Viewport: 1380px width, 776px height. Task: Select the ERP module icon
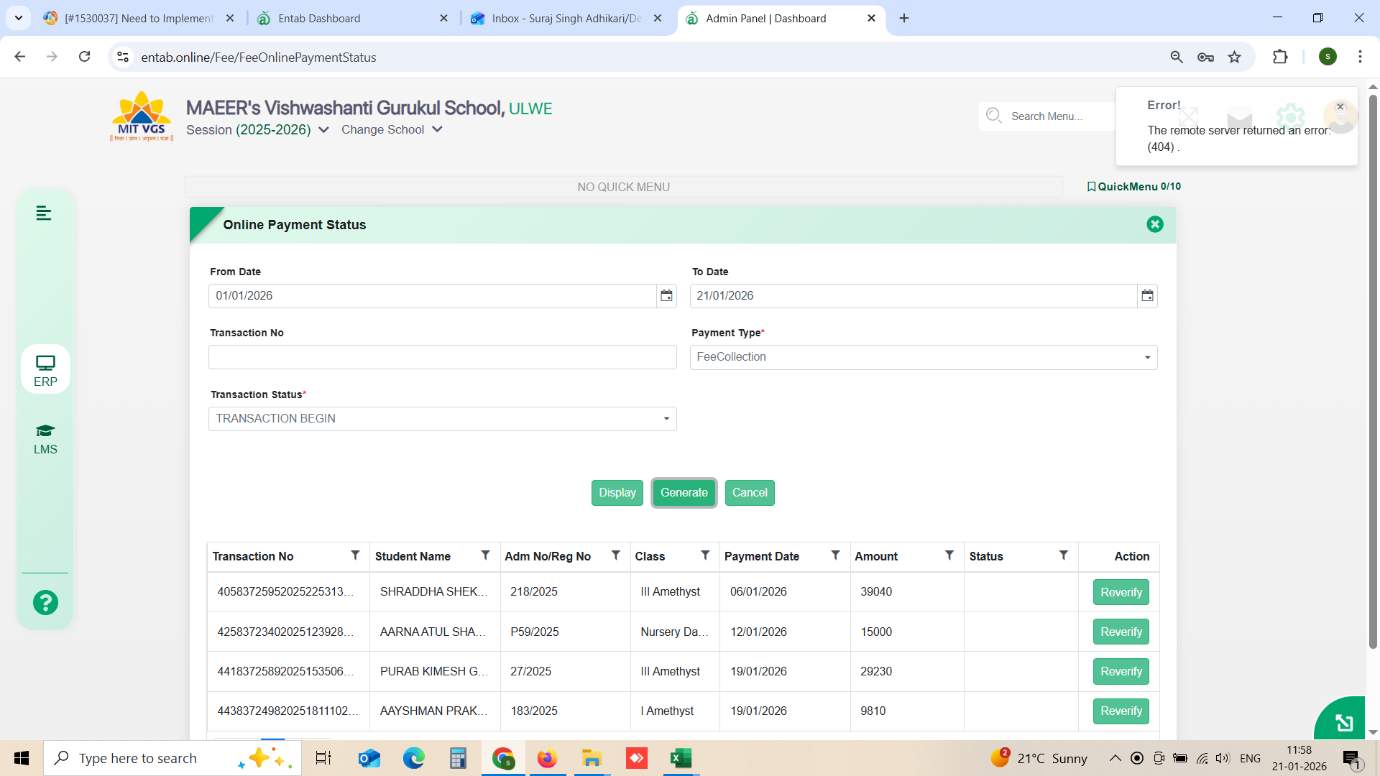click(45, 369)
